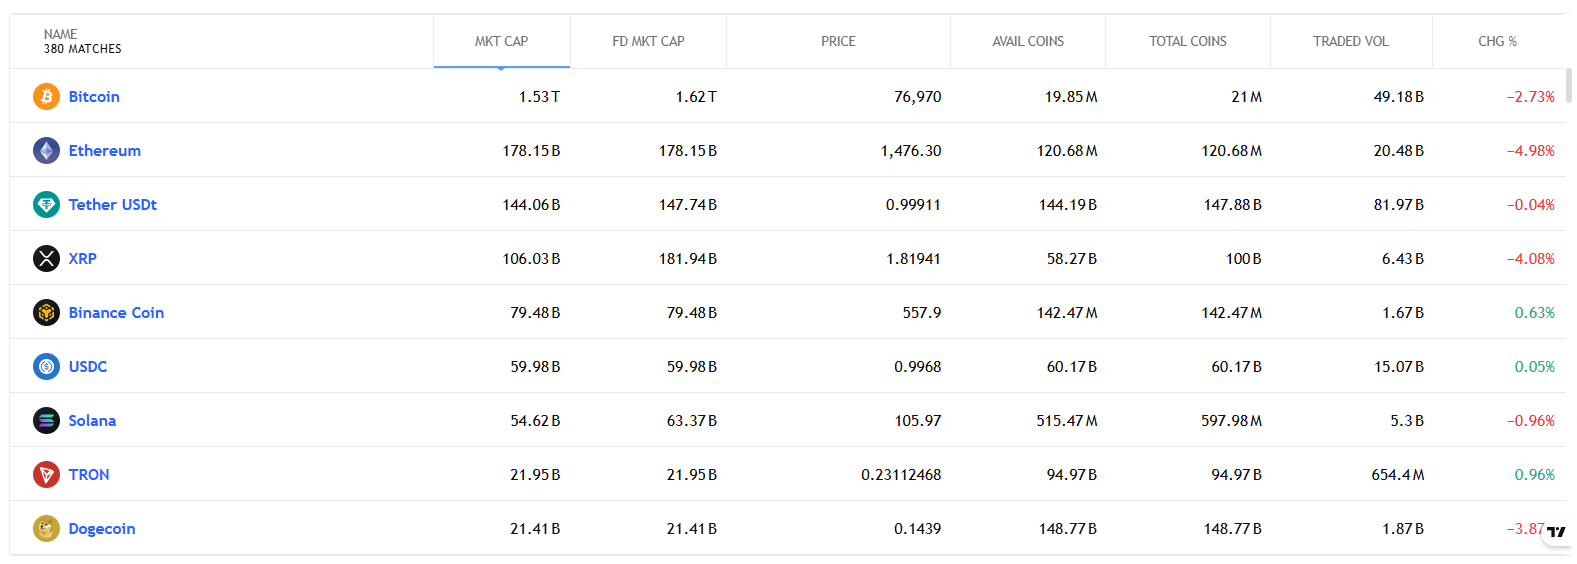Viewport: 1577px width, 564px height.
Task: Sort by CHG % column header
Action: pos(1497,42)
